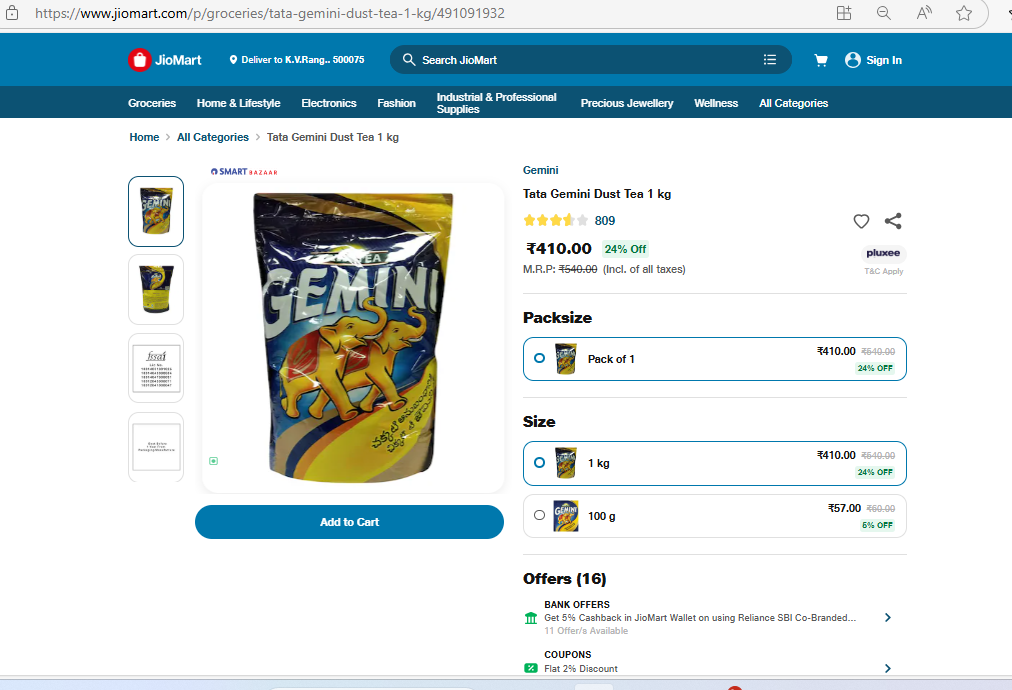
Task: Click browser zoom magnifier icon
Action: tap(884, 13)
